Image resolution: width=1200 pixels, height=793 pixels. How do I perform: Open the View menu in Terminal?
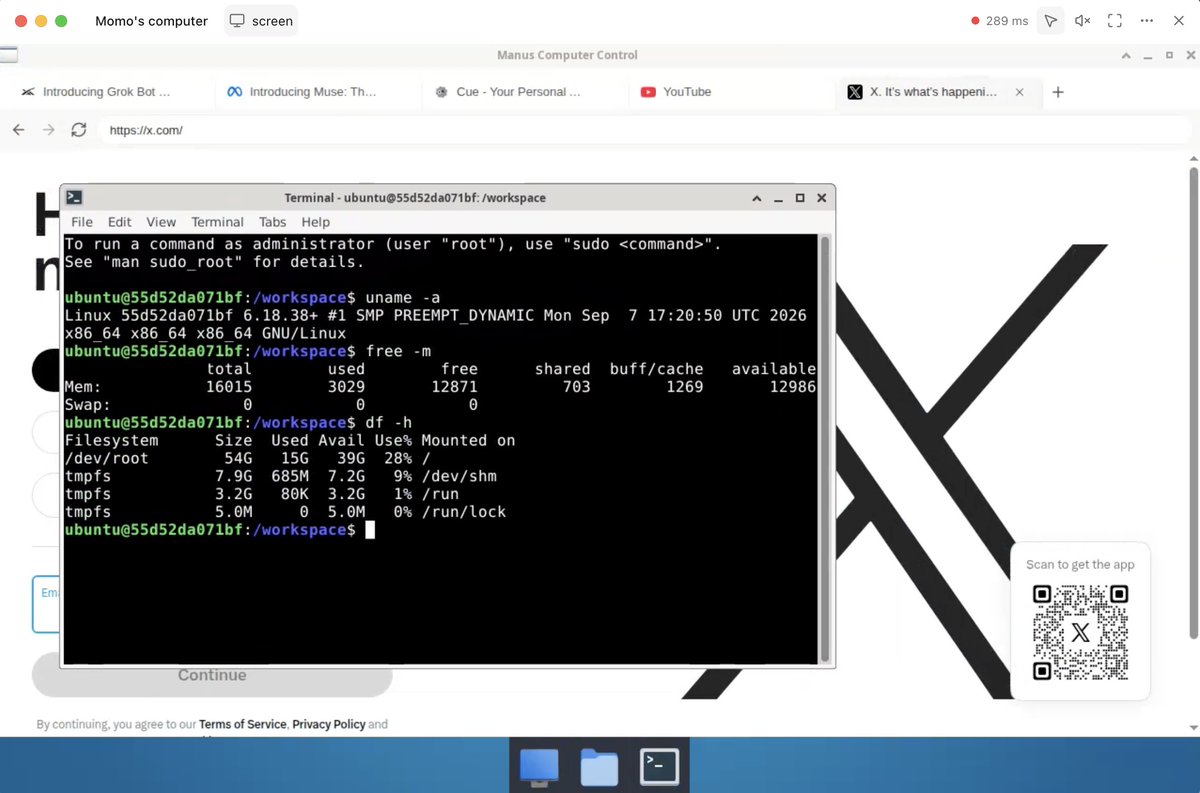[161, 222]
